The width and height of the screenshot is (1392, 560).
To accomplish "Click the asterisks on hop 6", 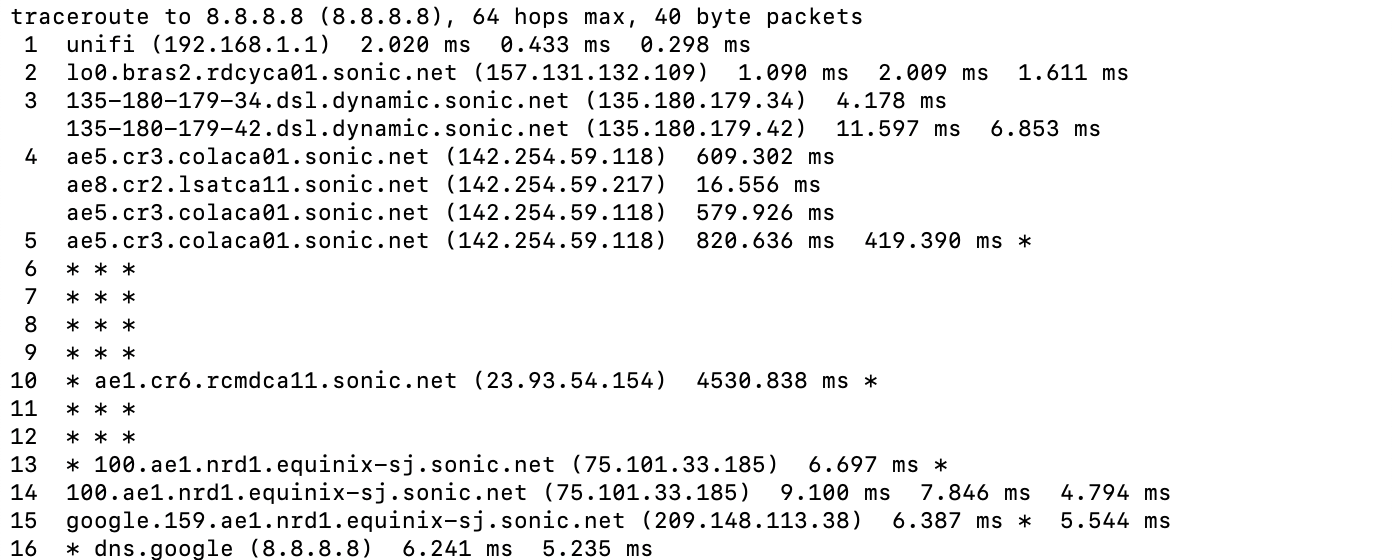I will (x=101, y=269).
